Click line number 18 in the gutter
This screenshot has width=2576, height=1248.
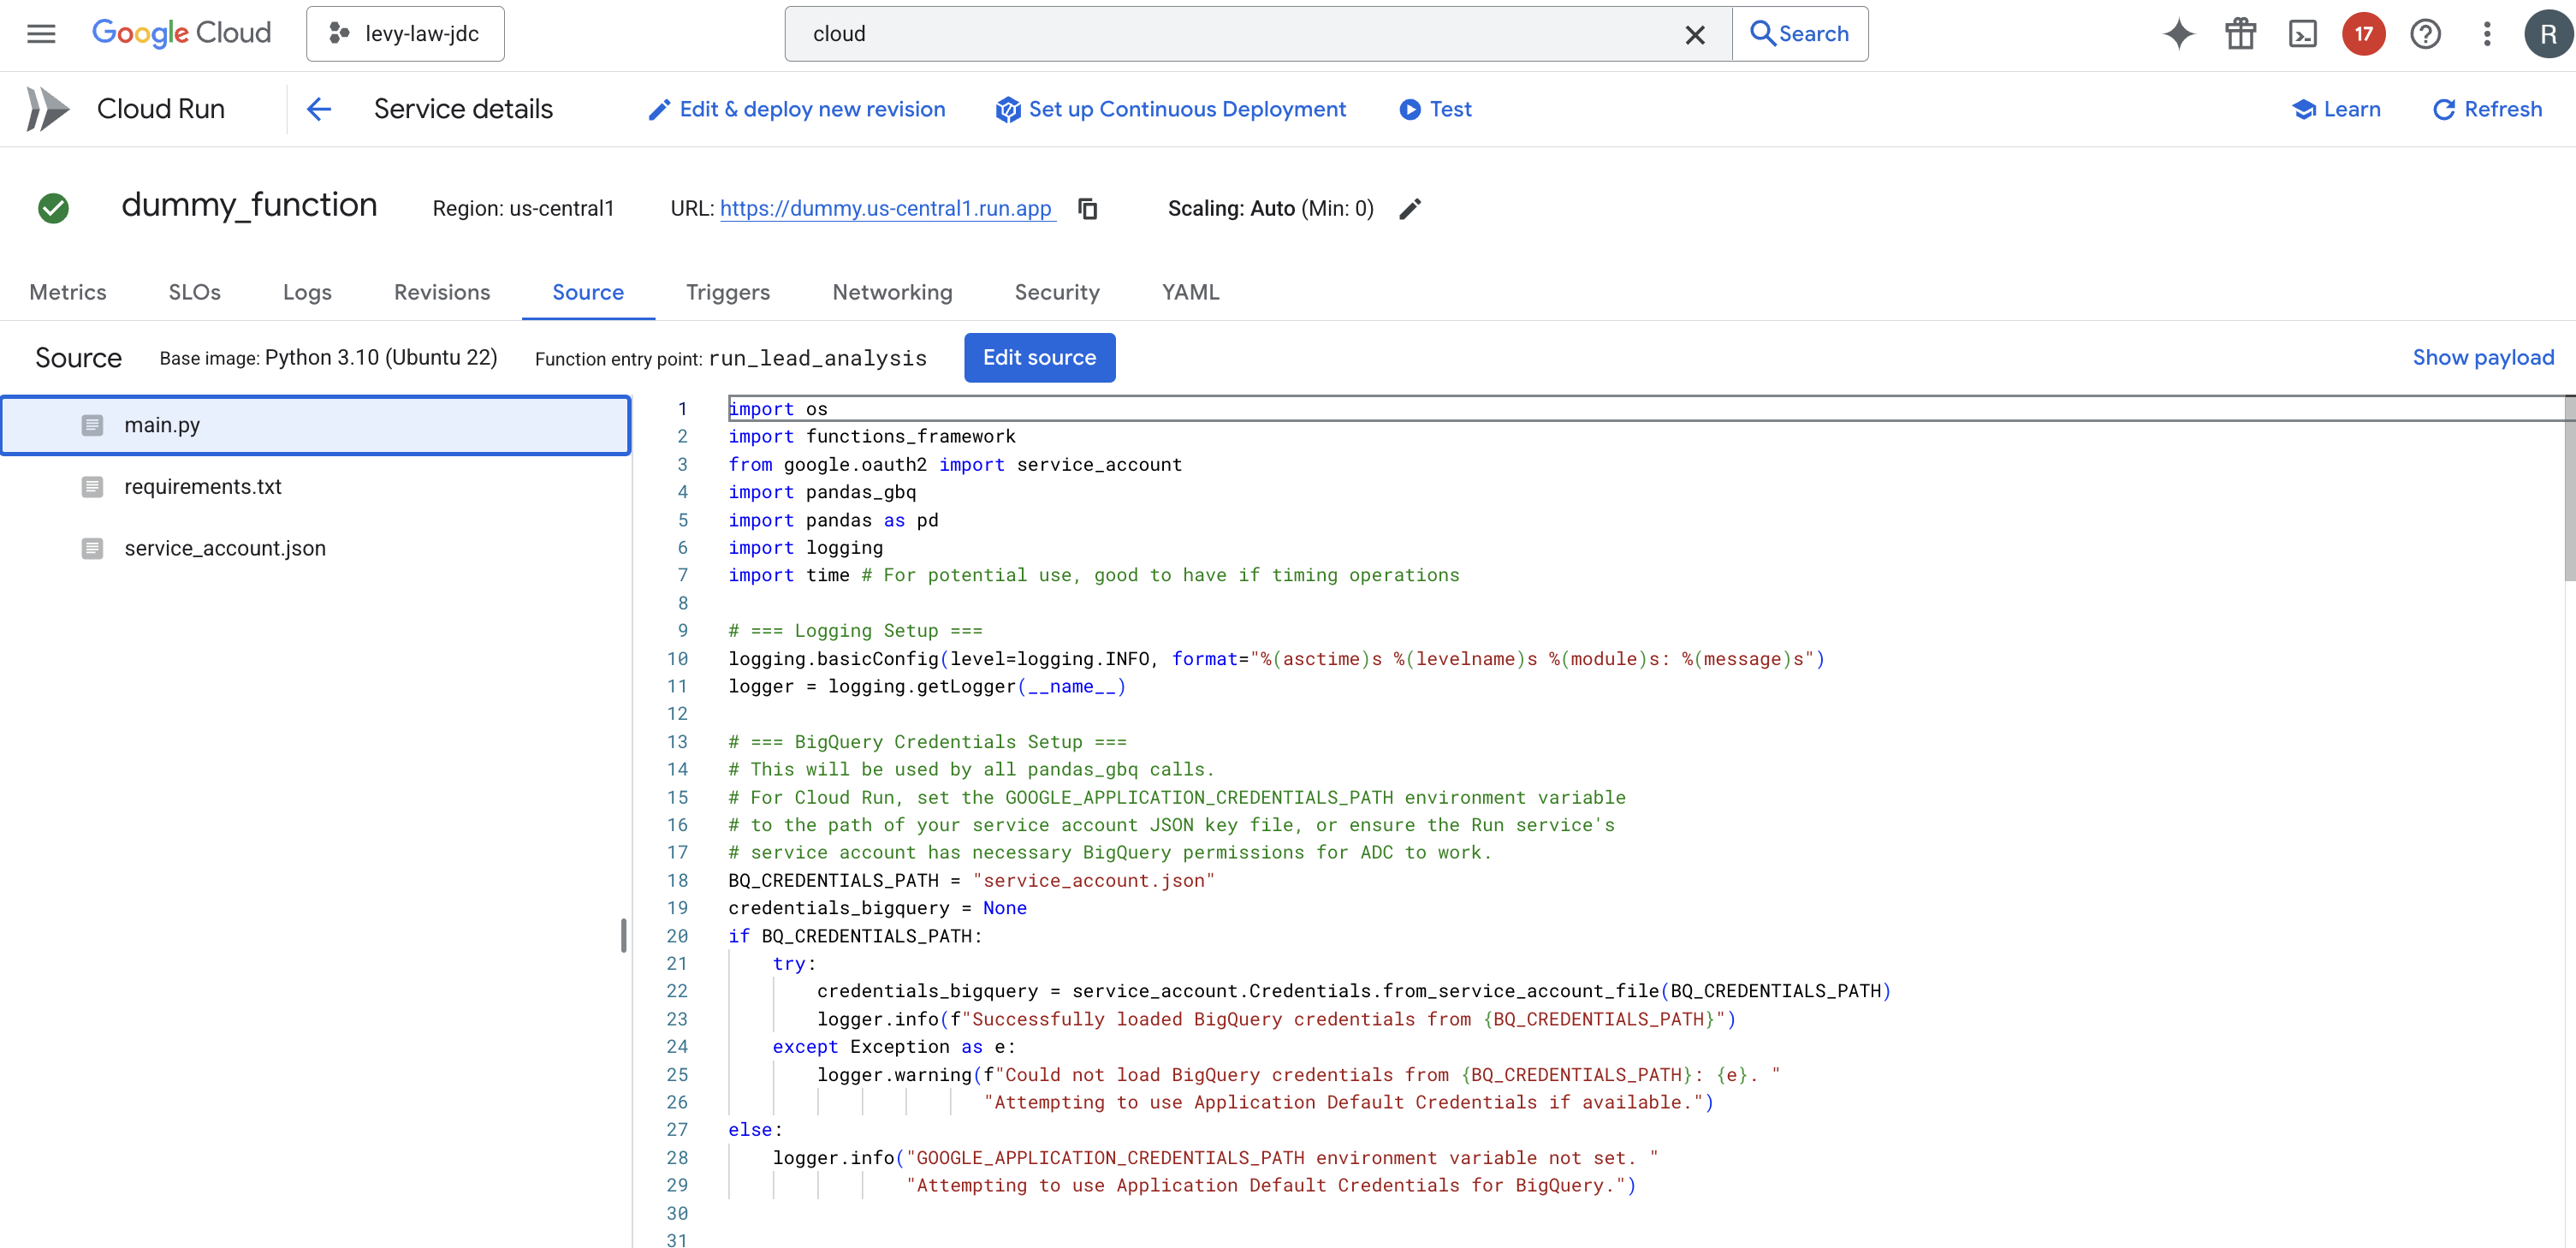click(x=677, y=881)
